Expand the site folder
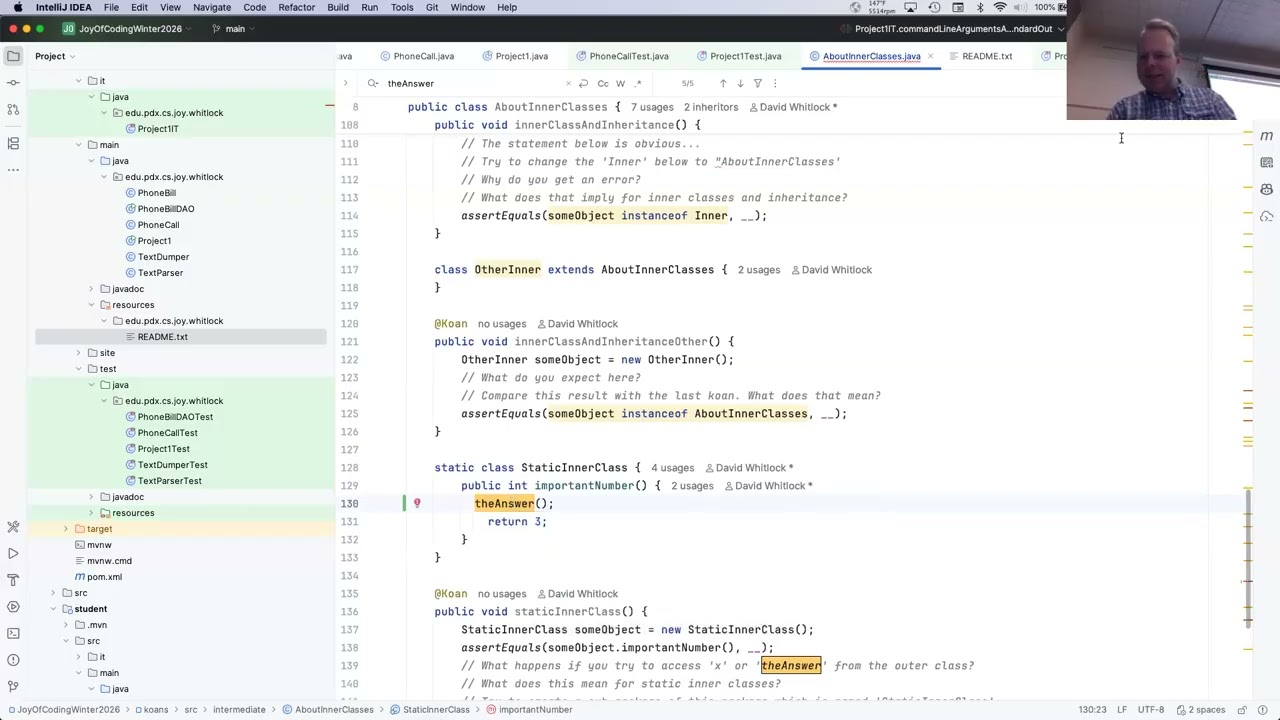The height and width of the screenshot is (720, 1280). pos(78,353)
